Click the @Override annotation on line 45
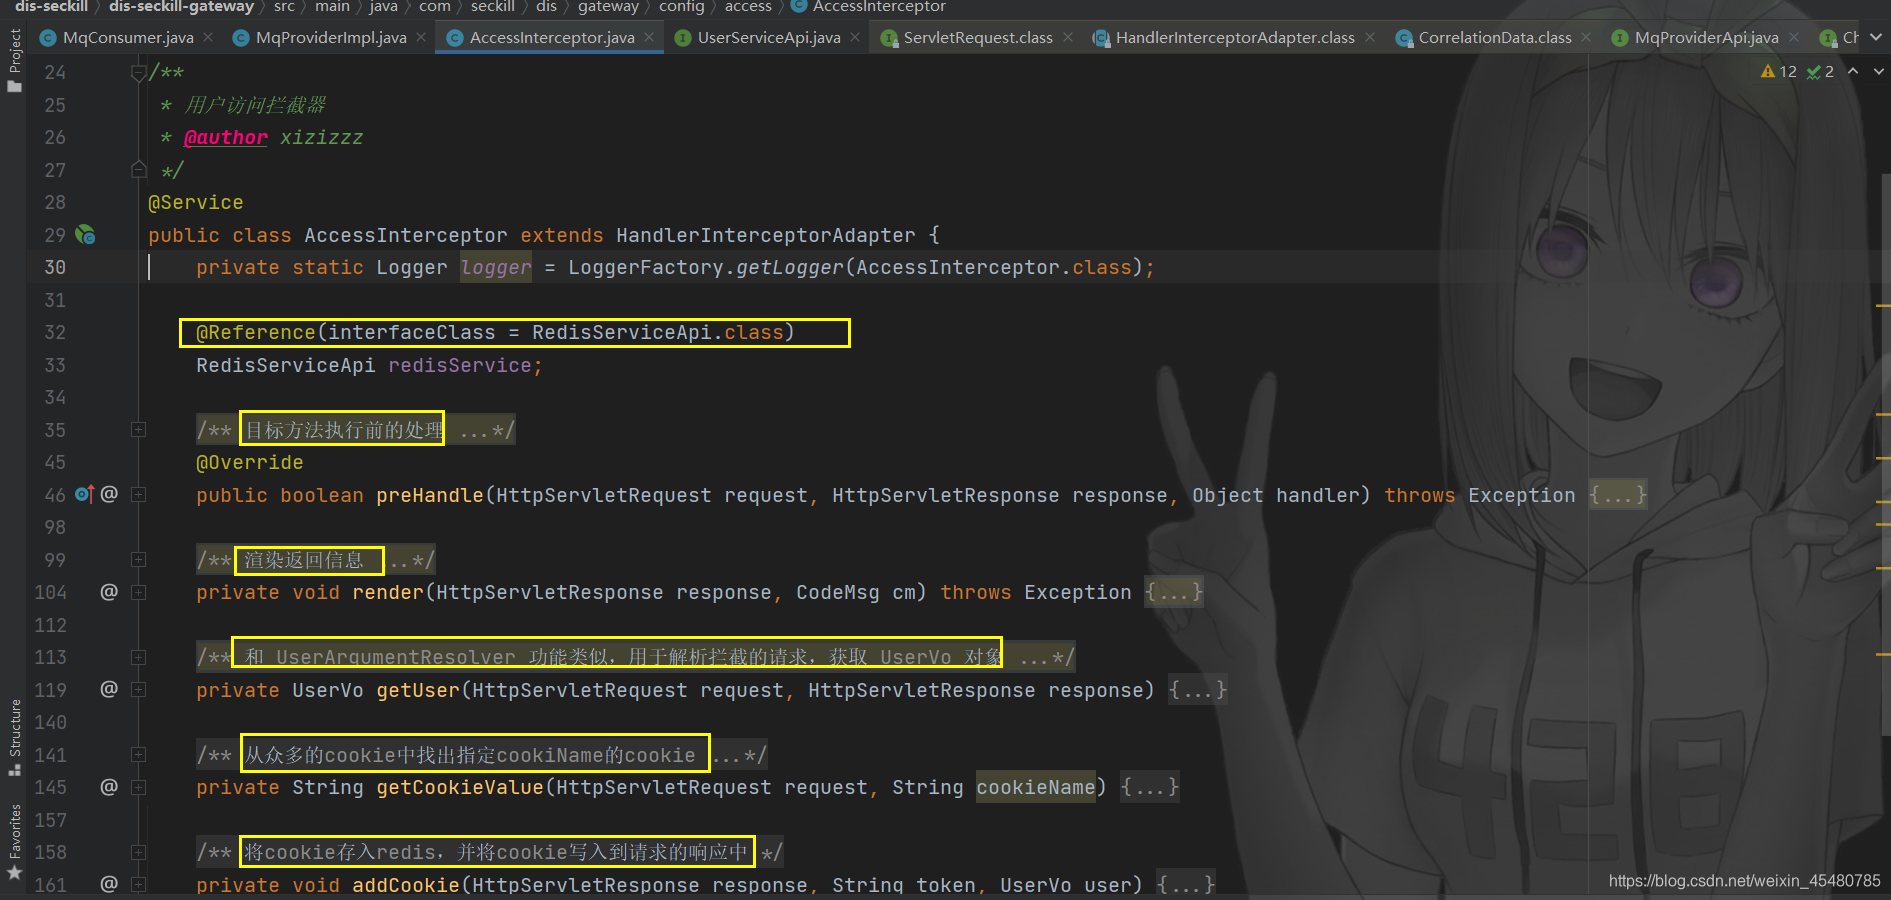The image size is (1891, 900). pyautogui.click(x=250, y=462)
